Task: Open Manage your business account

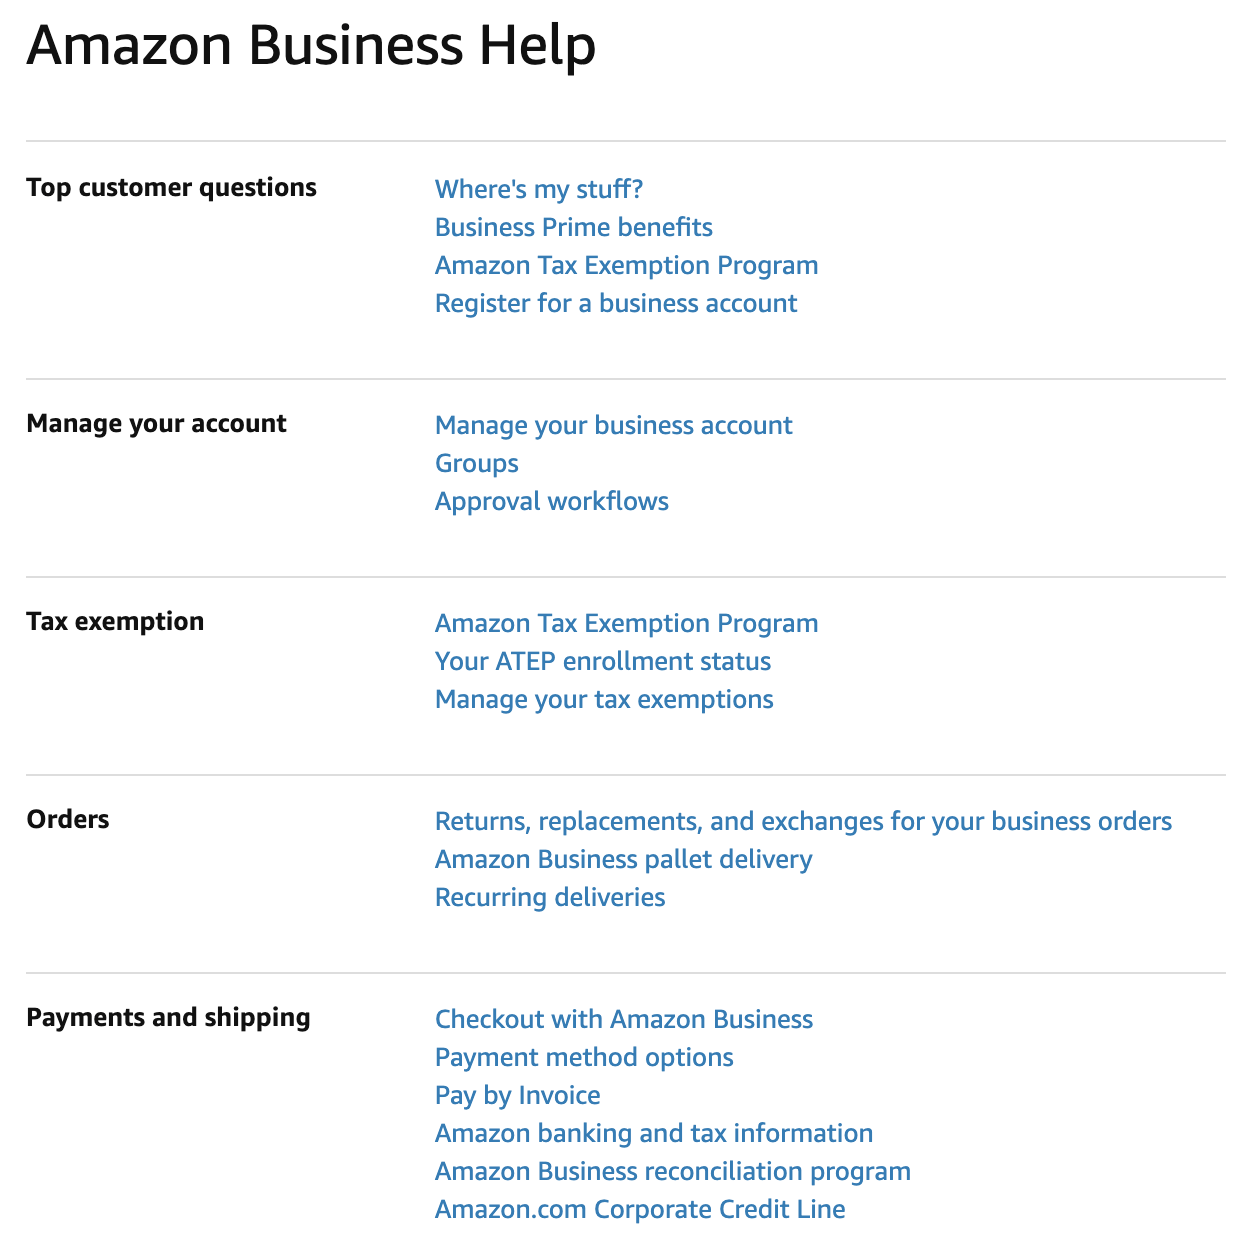Action: click(613, 425)
